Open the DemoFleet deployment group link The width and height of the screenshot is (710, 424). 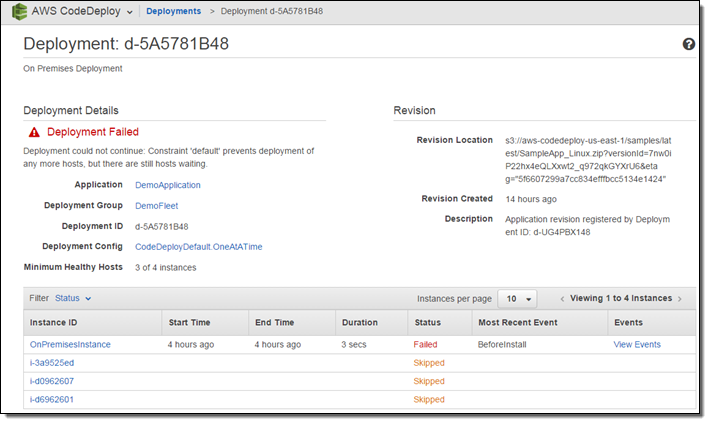[x=155, y=205]
